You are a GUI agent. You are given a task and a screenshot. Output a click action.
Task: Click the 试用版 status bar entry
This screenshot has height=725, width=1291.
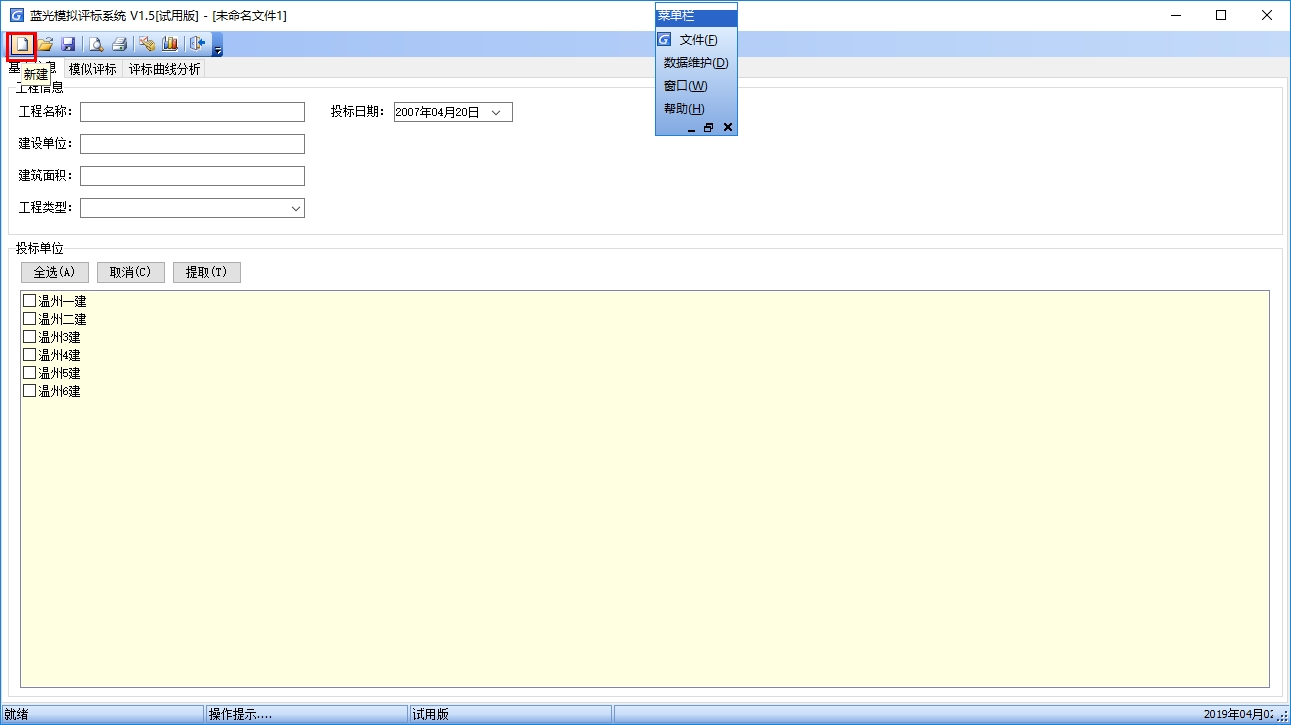pyautogui.click(x=431, y=714)
